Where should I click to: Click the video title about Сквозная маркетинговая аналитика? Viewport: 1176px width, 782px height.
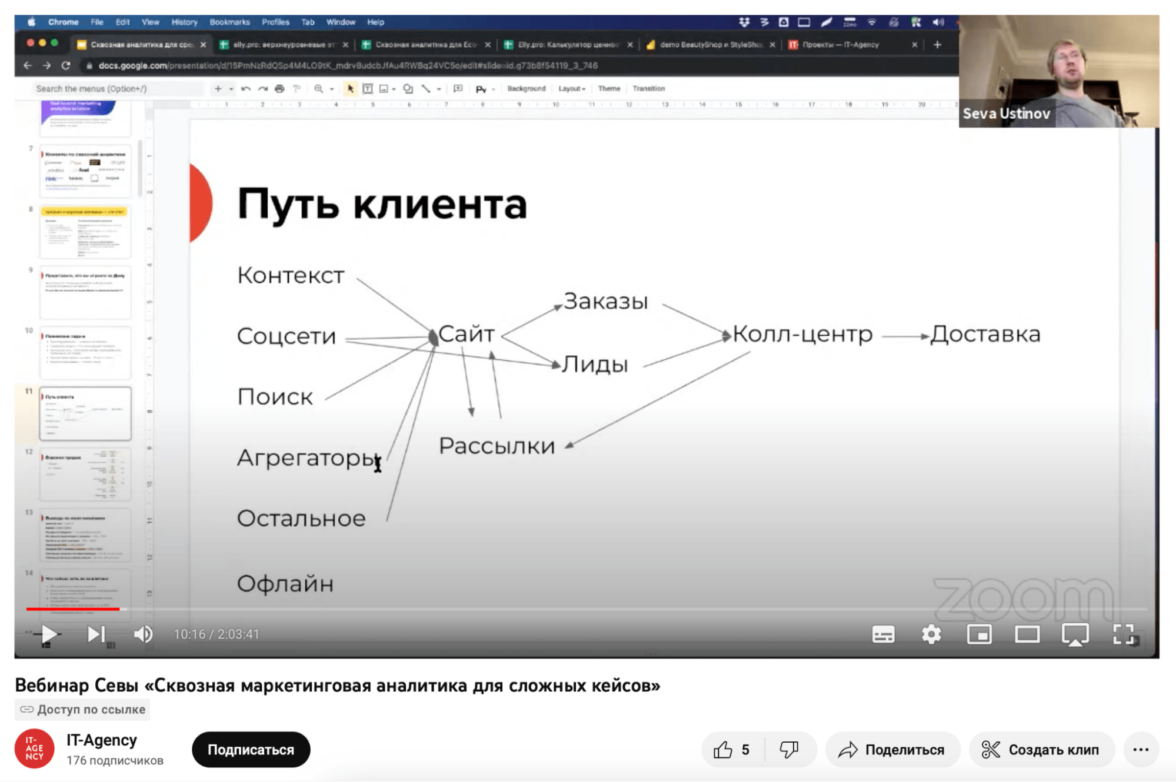[x=337, y=685]
